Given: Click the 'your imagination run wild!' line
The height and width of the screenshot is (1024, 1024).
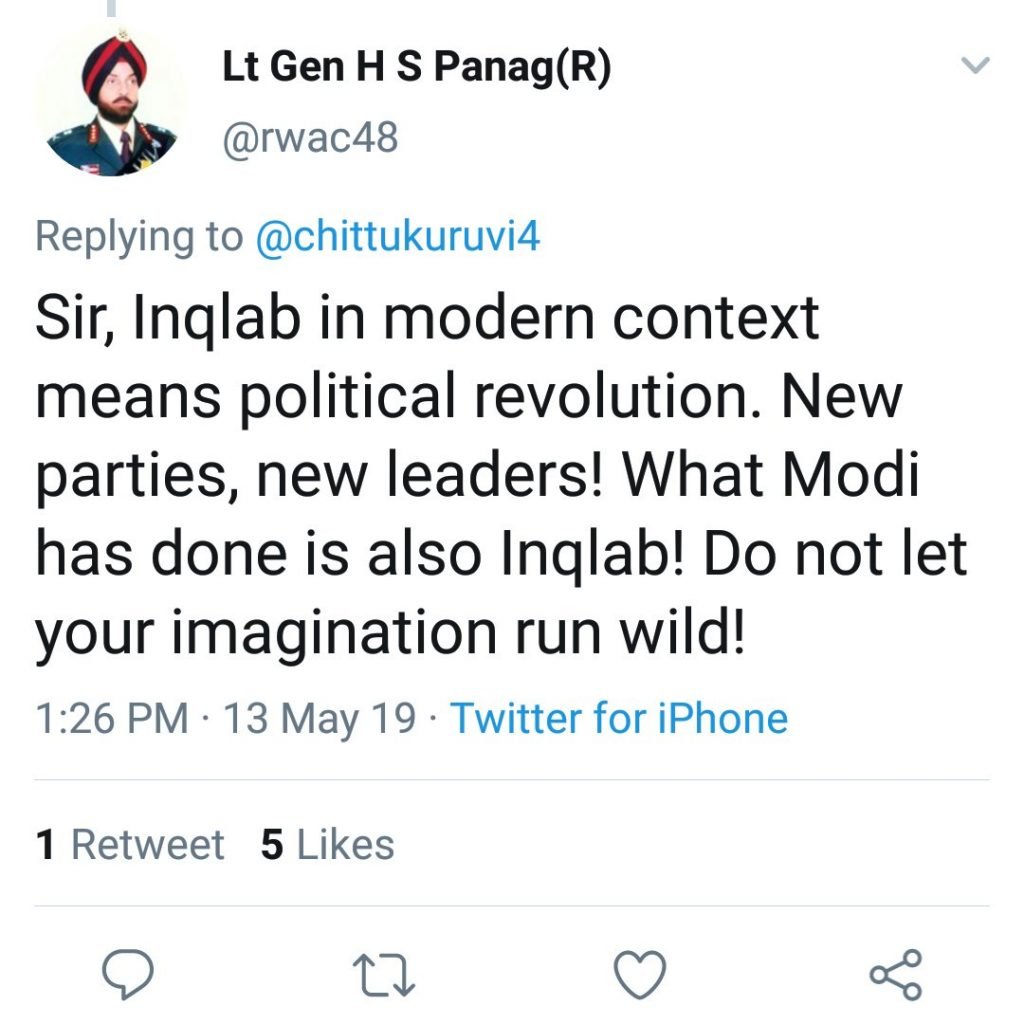Looking at the screenshot, I should pyautogui.click(x=390, y=633).
